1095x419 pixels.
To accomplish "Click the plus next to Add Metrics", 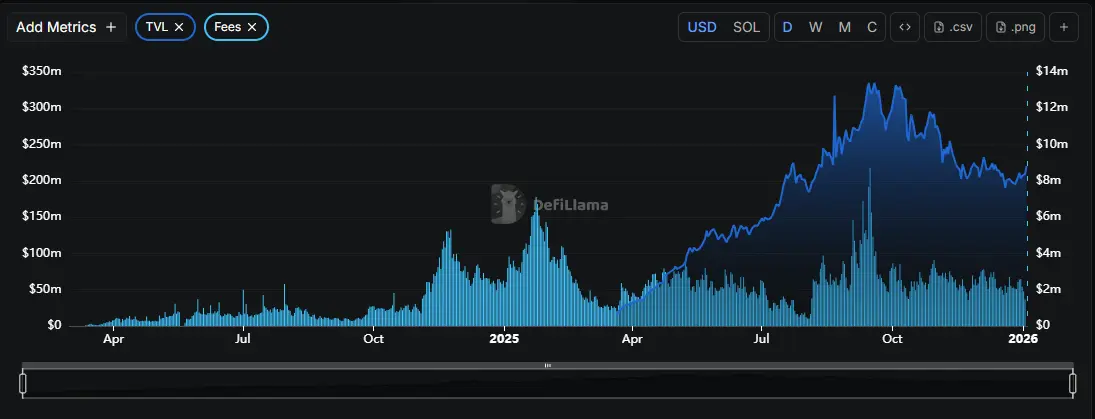I will (x=110, y=27).
